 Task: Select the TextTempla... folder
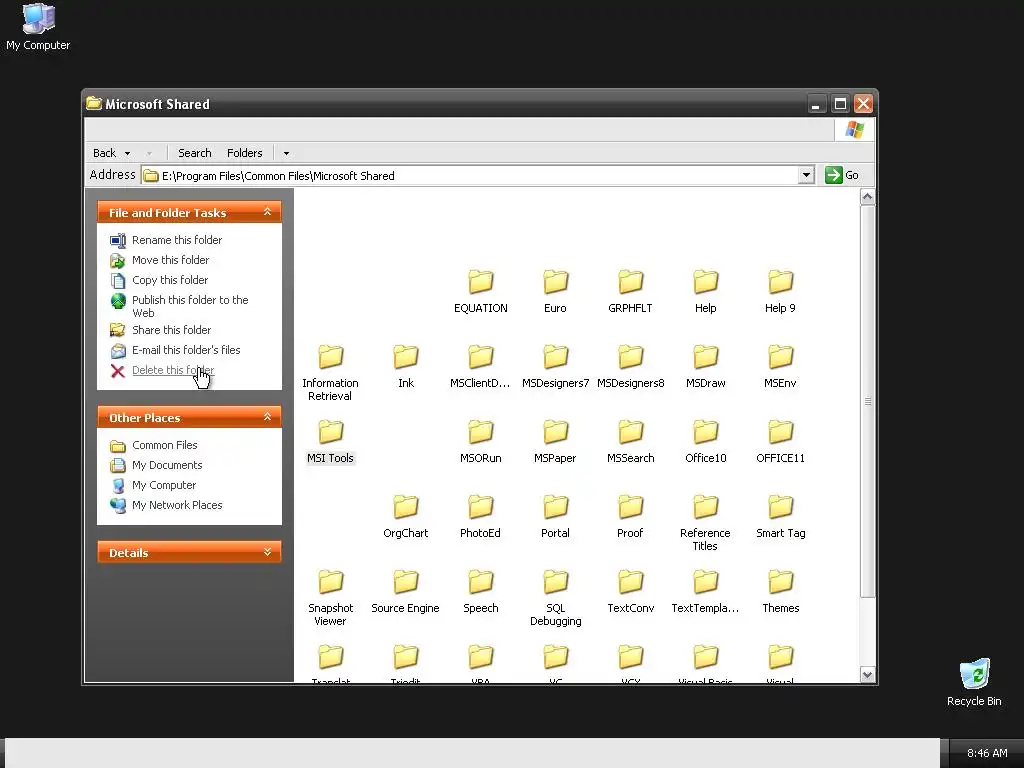[705, 592]
